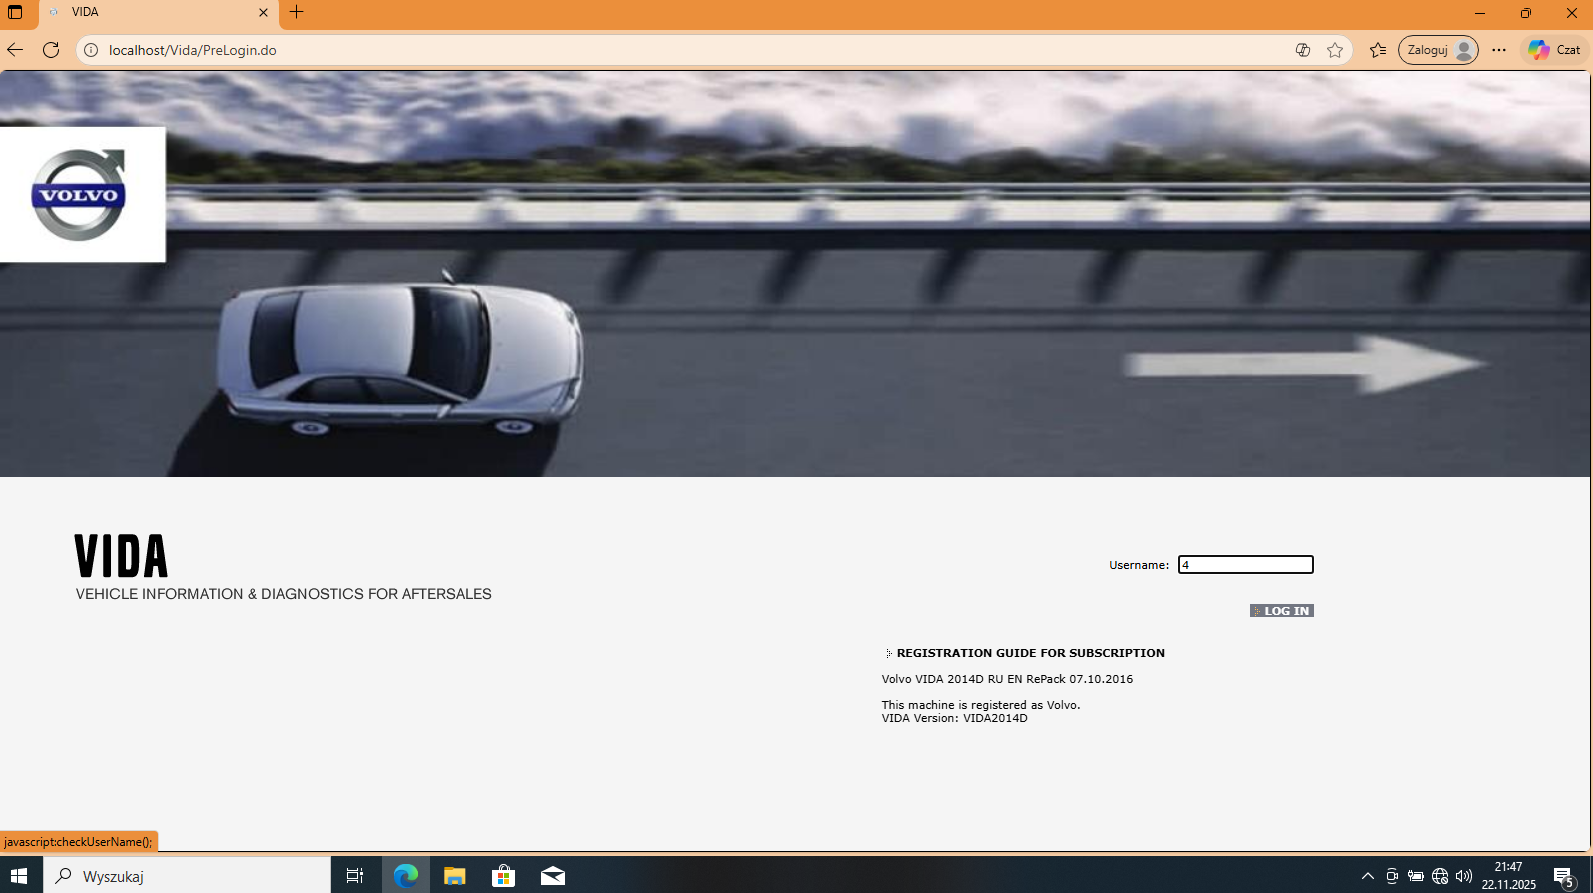Open File Explorer from taskbar
Image resolution: width=1593 pixels, height=893 pixels.
pos(455,876)
